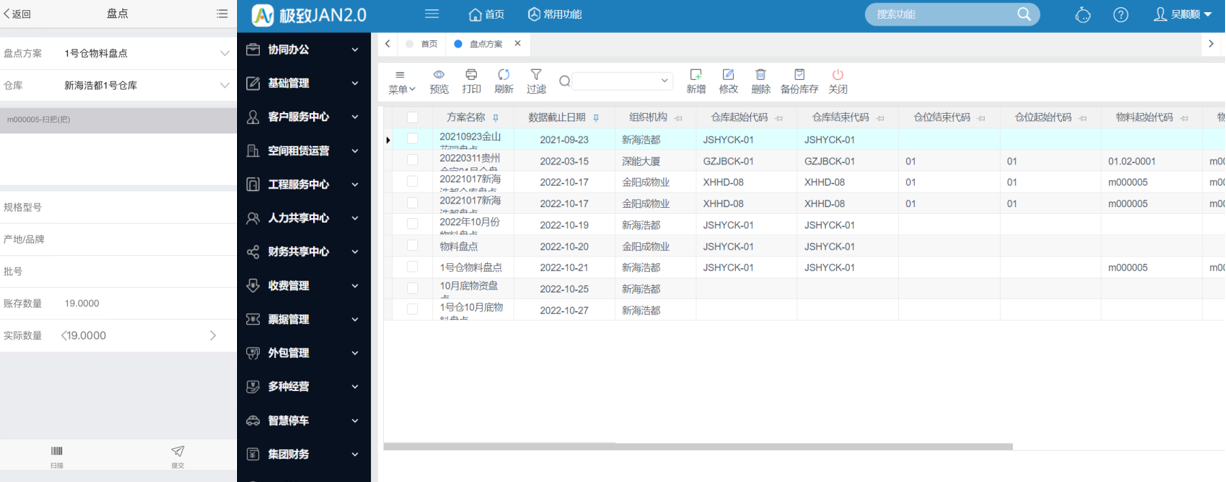Viewport: 1226px width, 482px height.
Task: Check the row 2021-09-23 checkbox
Action: (412, 140)
